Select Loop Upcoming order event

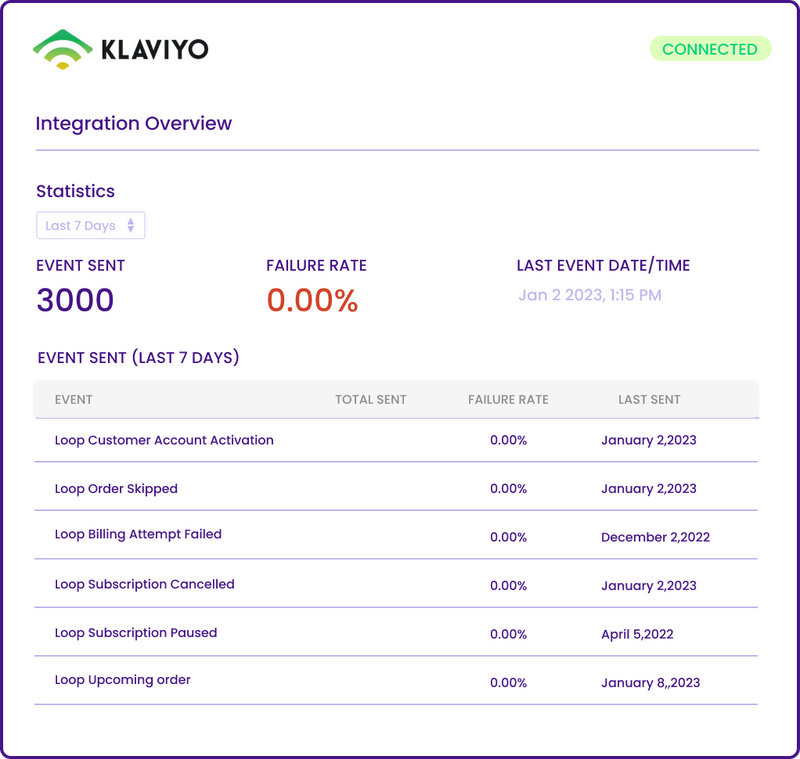(x=122, y=680)
